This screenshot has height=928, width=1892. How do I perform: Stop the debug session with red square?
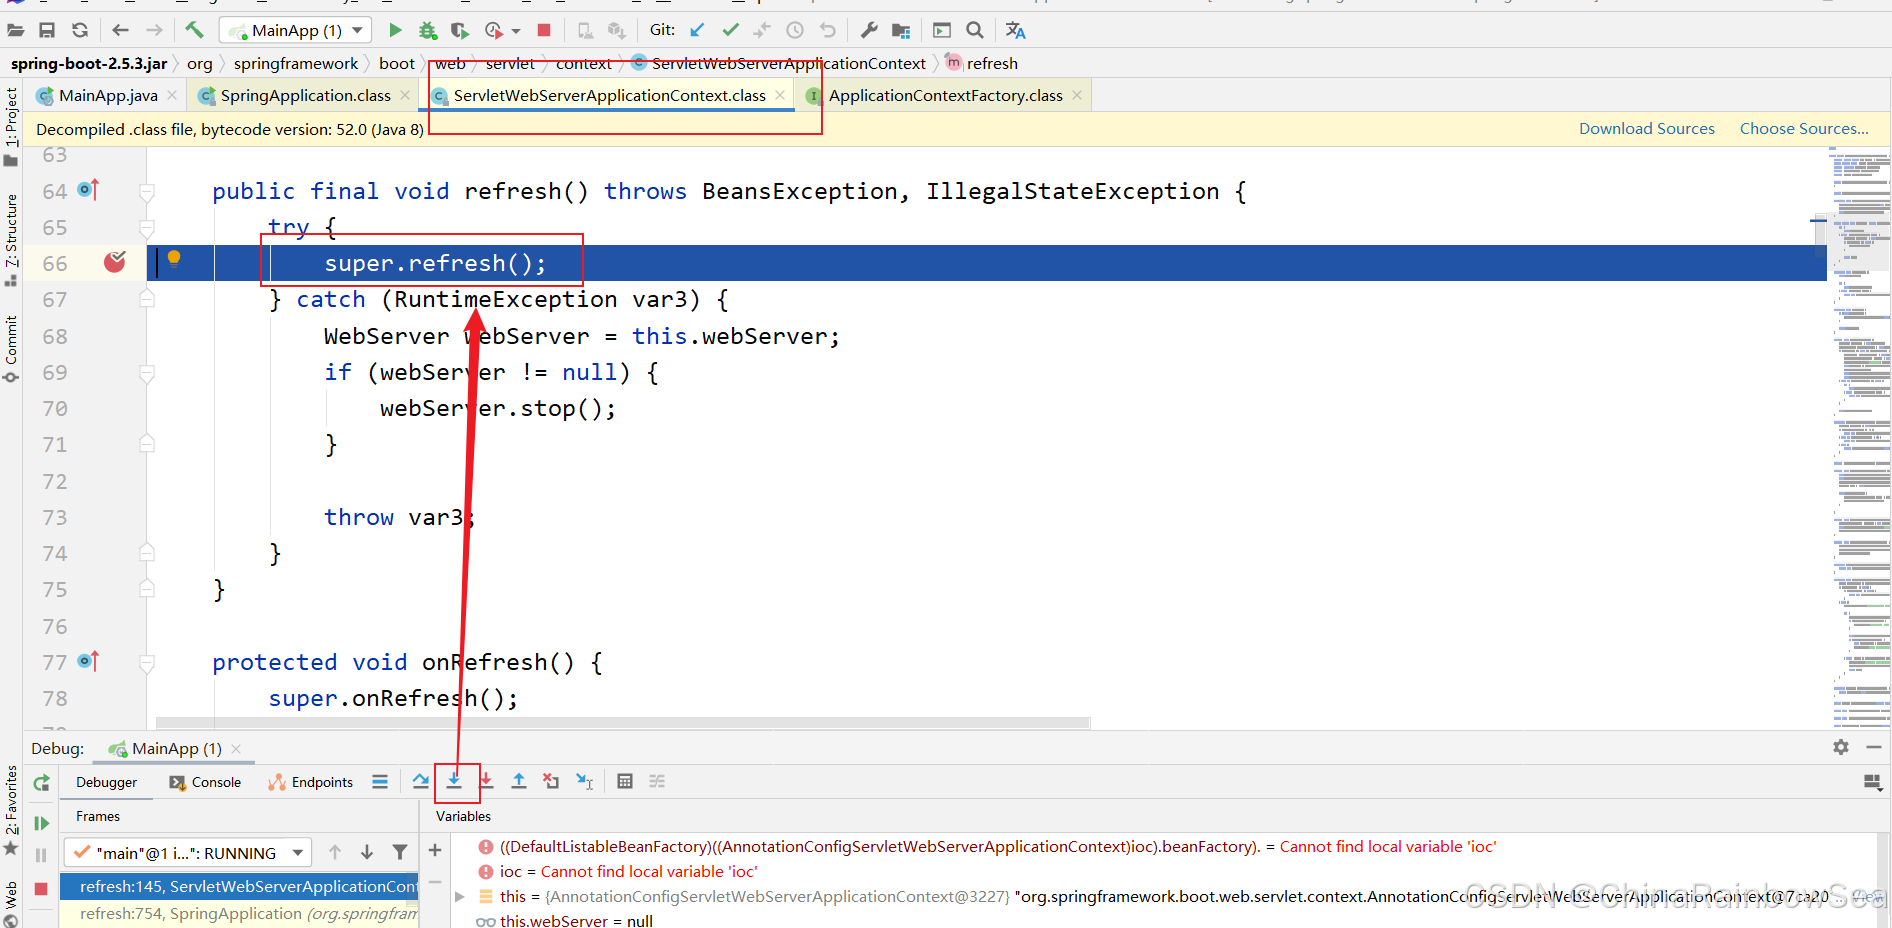coord(41,888)
